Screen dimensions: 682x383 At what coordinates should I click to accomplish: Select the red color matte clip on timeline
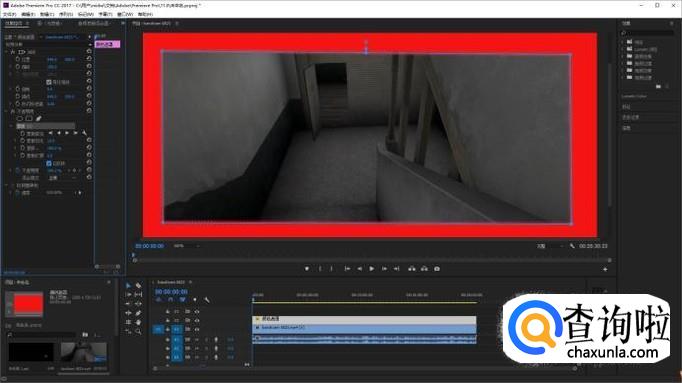click(x=364, y=319)
